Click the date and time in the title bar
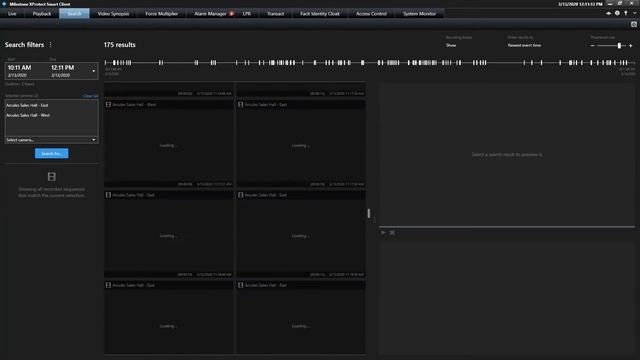Viewport: 640px width, 360px height. 580,4
